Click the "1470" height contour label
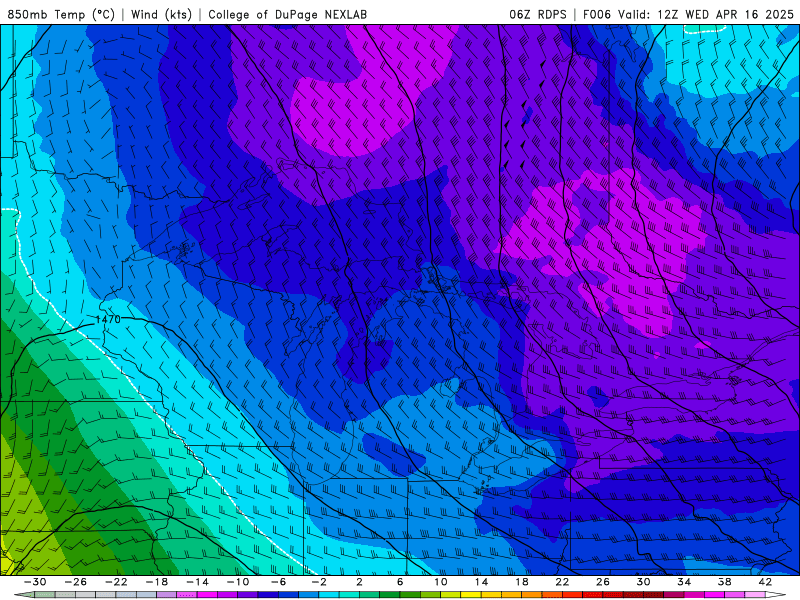The width and height of the screenshot is (800, 600). point(108,319)
